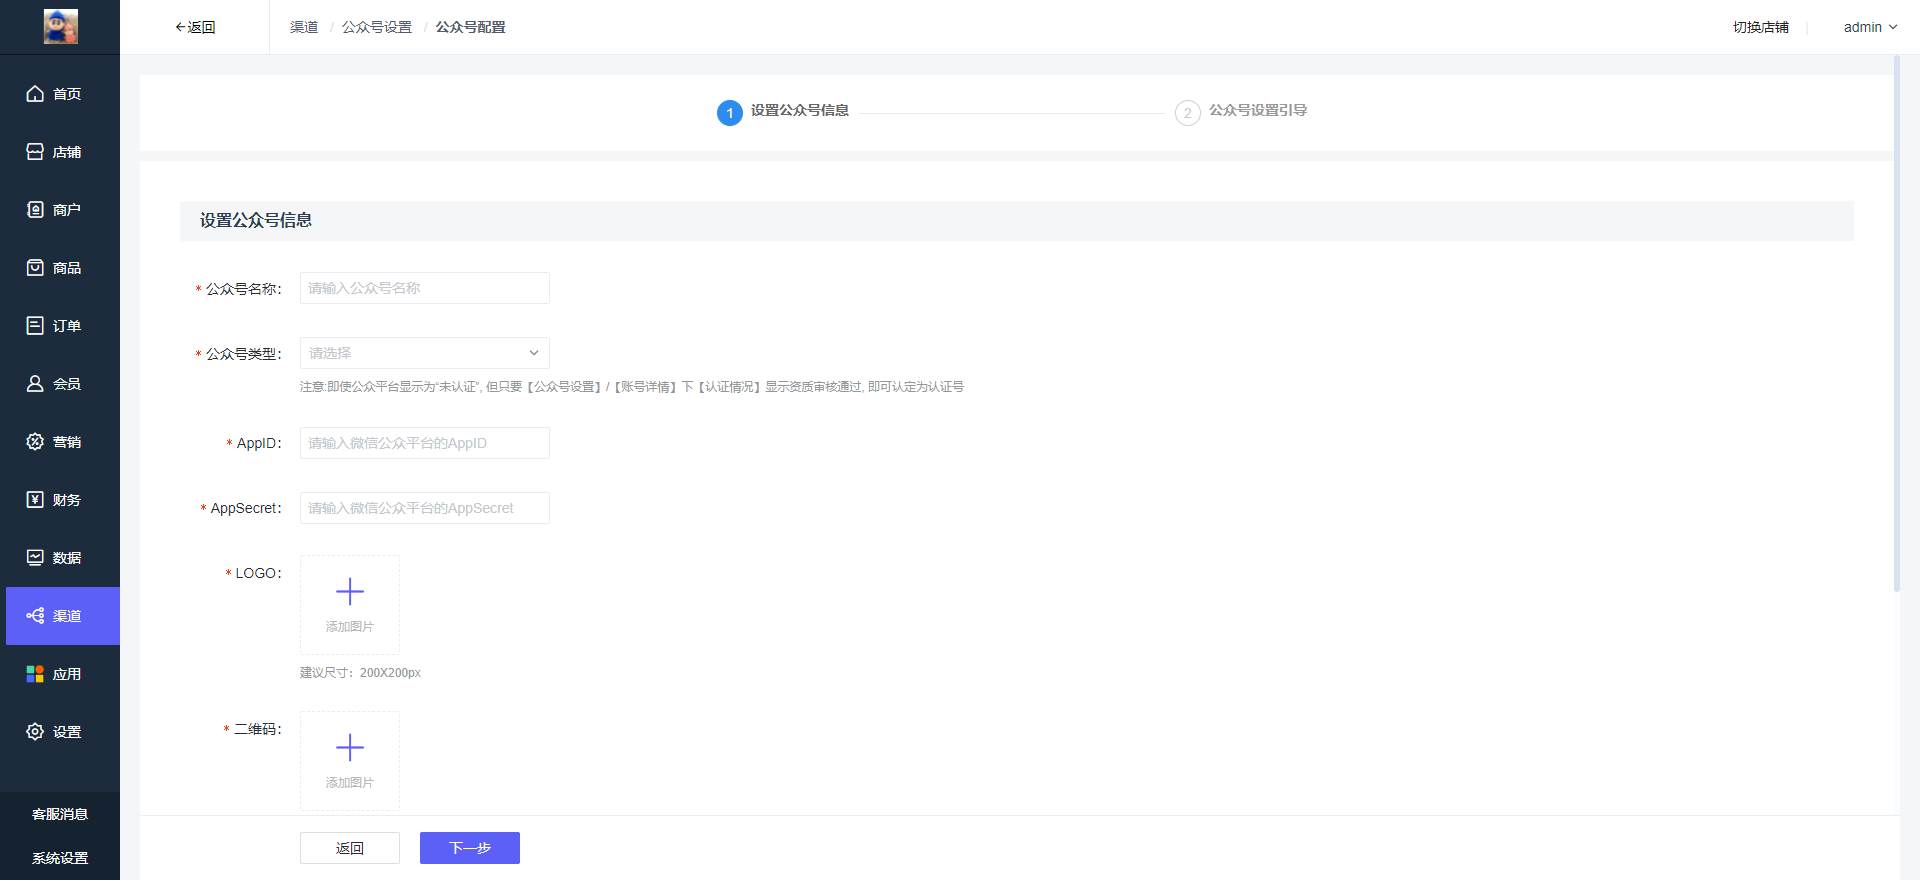
Task: Open the Store (店铺) sidebar icon
Action: [x=35, y=152]
